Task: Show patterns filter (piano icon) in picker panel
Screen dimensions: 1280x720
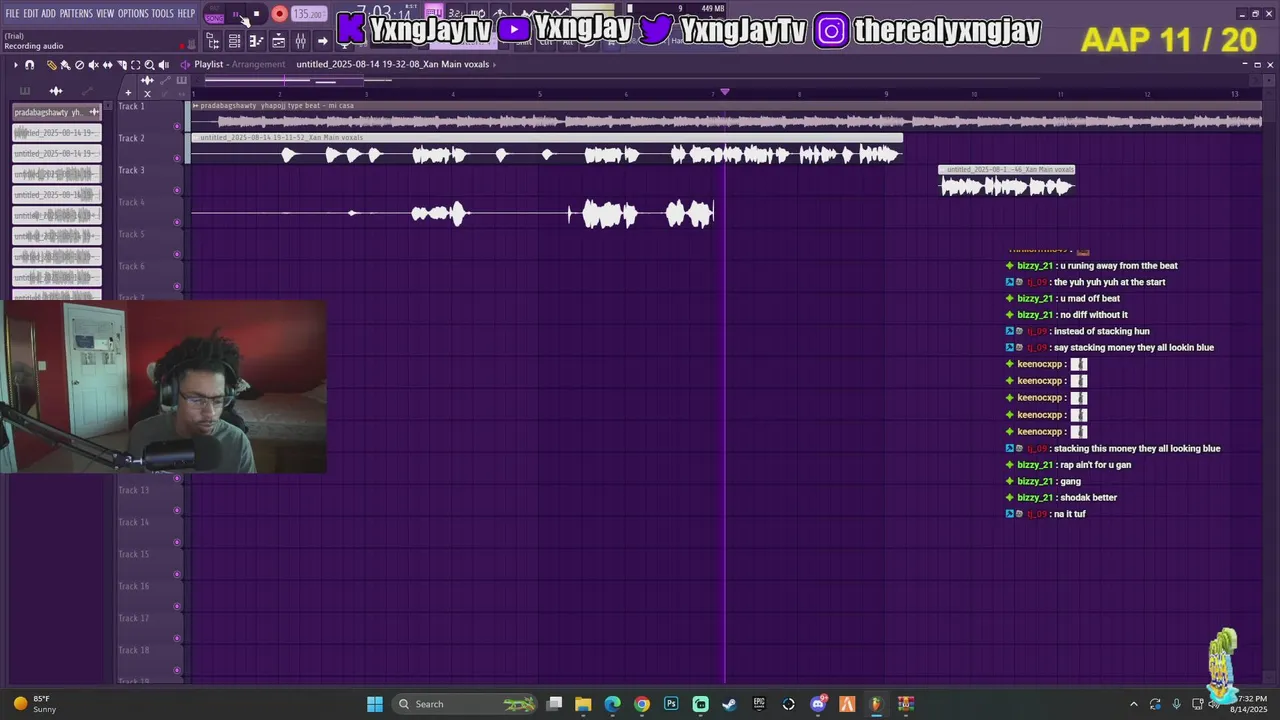Action: [x=25, y=91]
